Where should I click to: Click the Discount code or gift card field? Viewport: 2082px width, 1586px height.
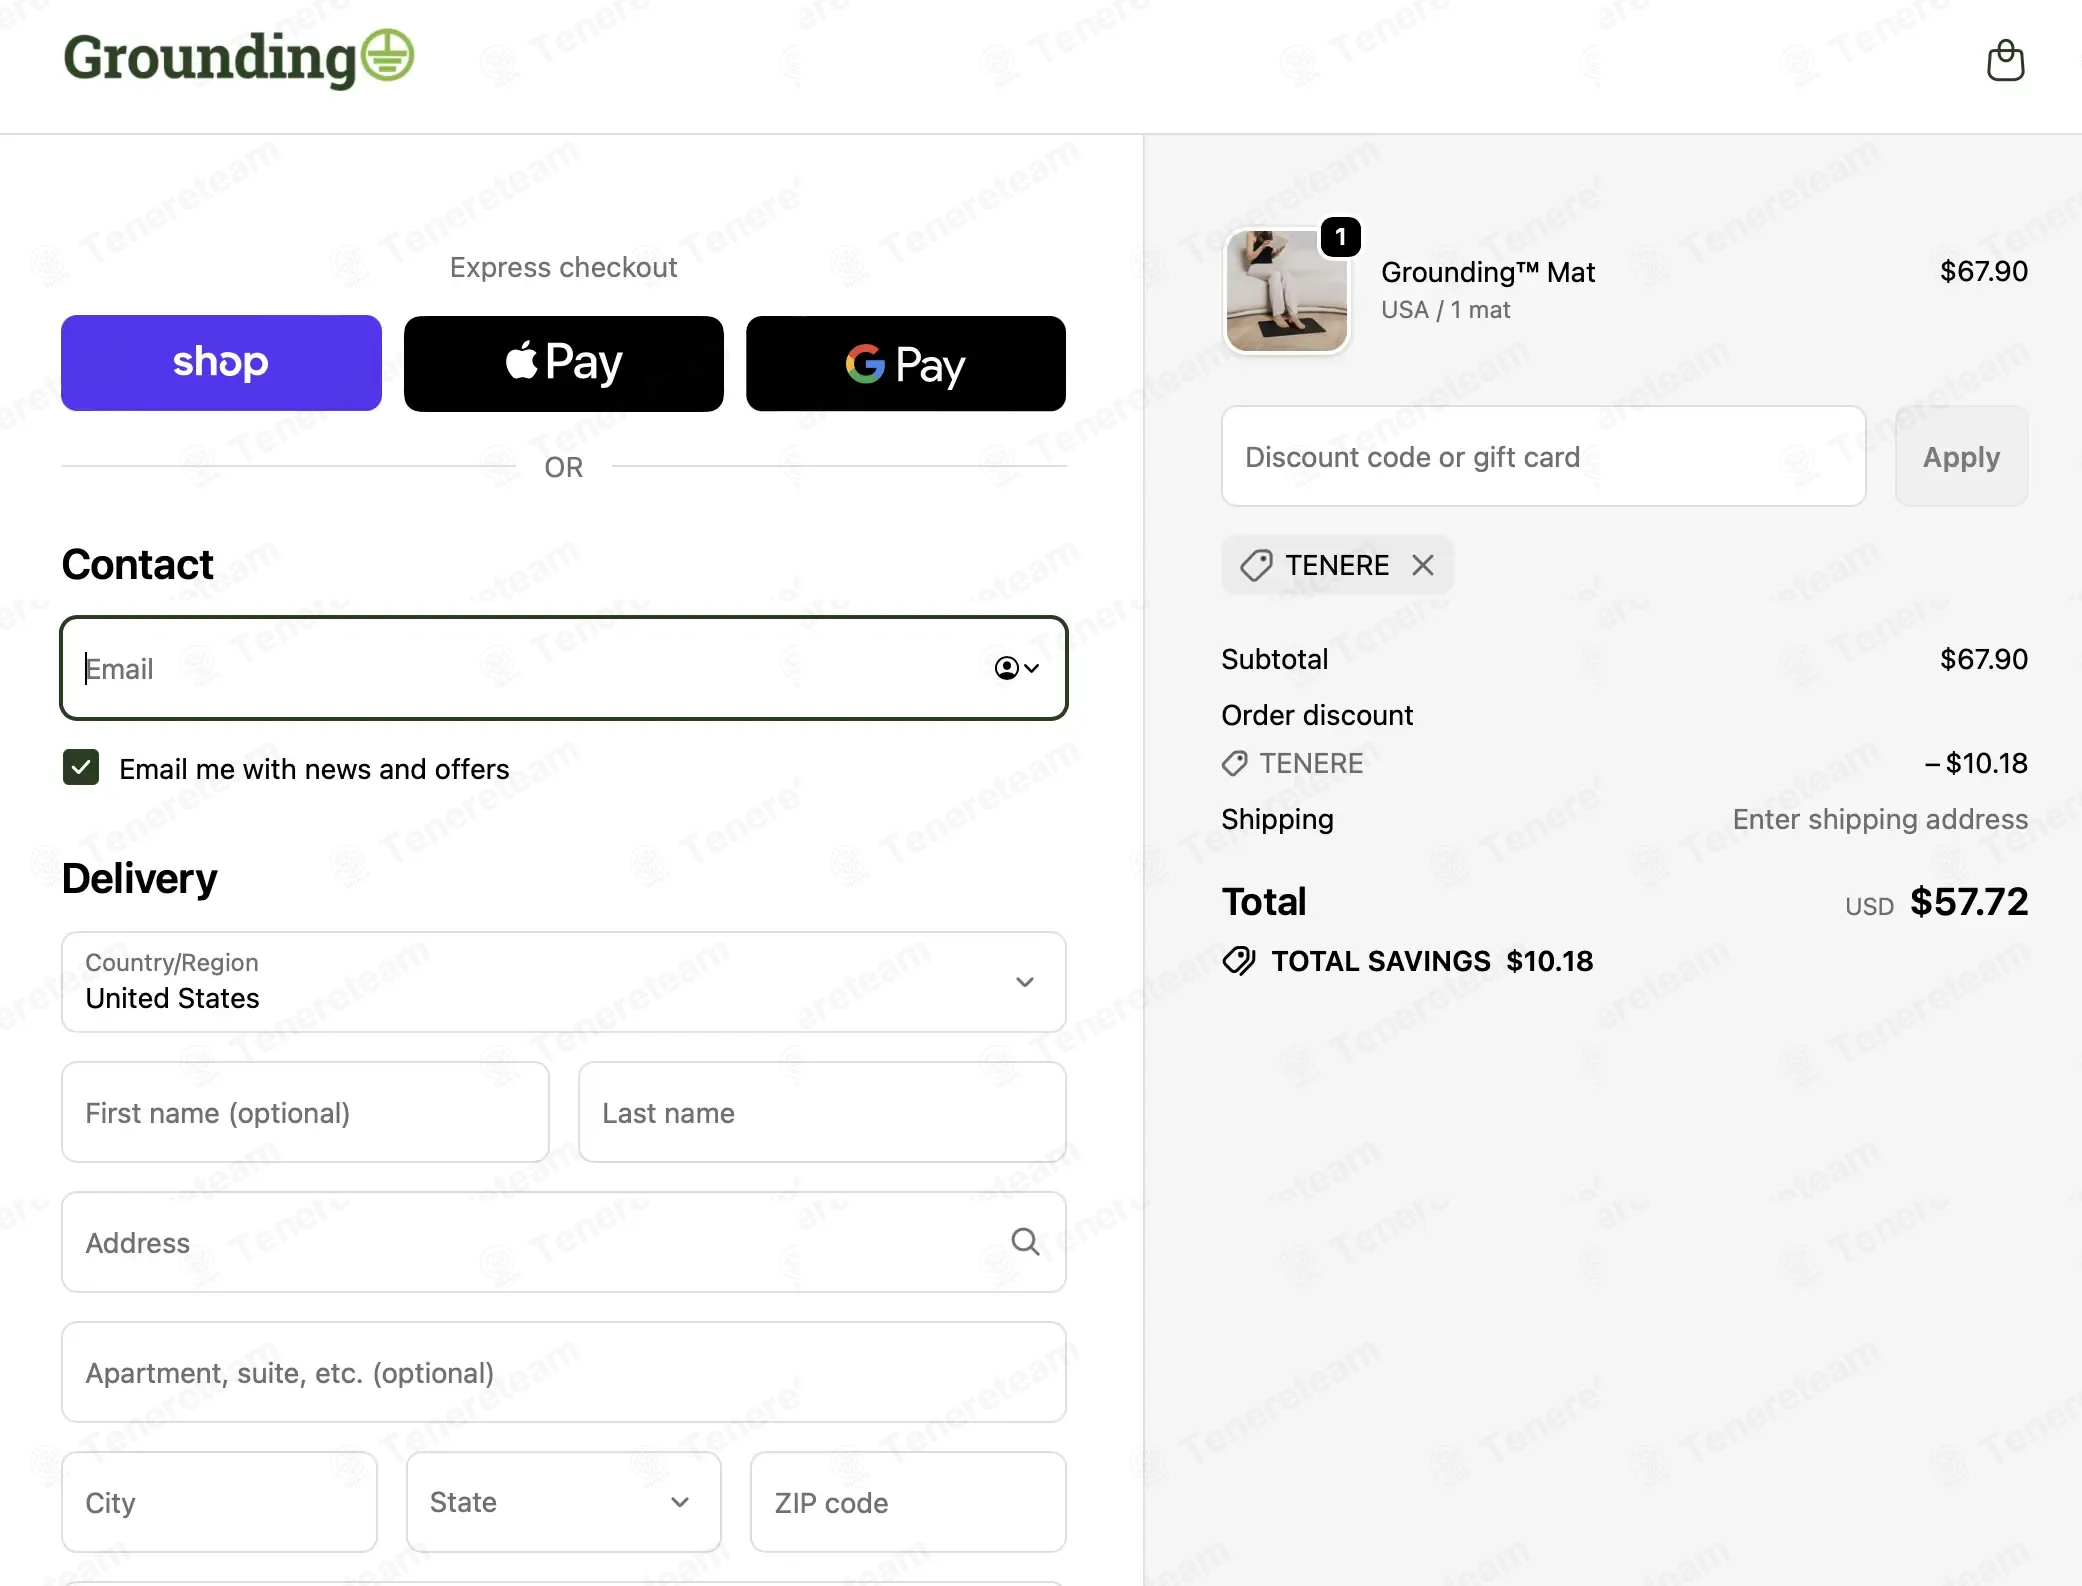click(x=1543, y=456)
